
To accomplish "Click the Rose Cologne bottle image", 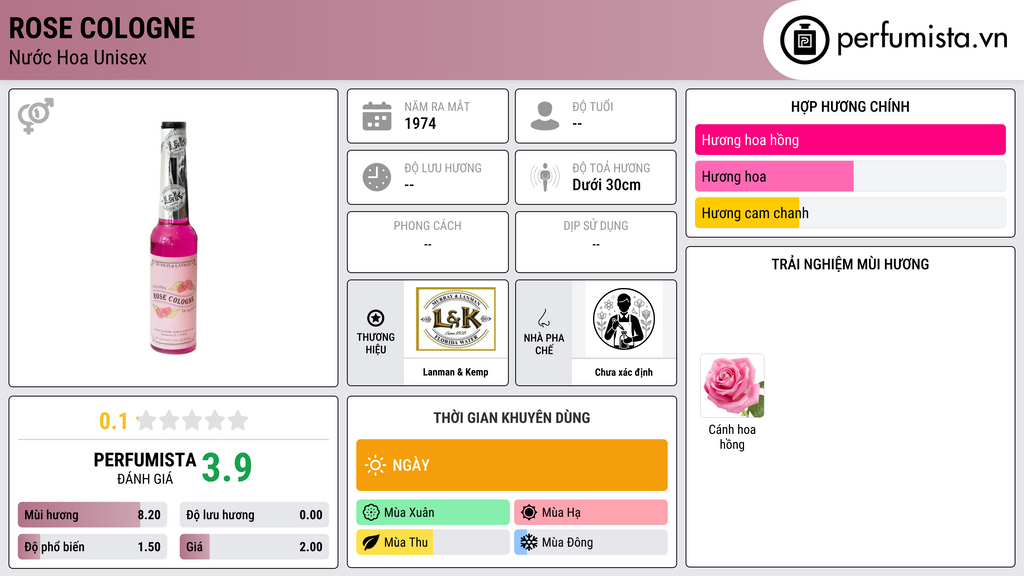I will click(x=173, y=238).
